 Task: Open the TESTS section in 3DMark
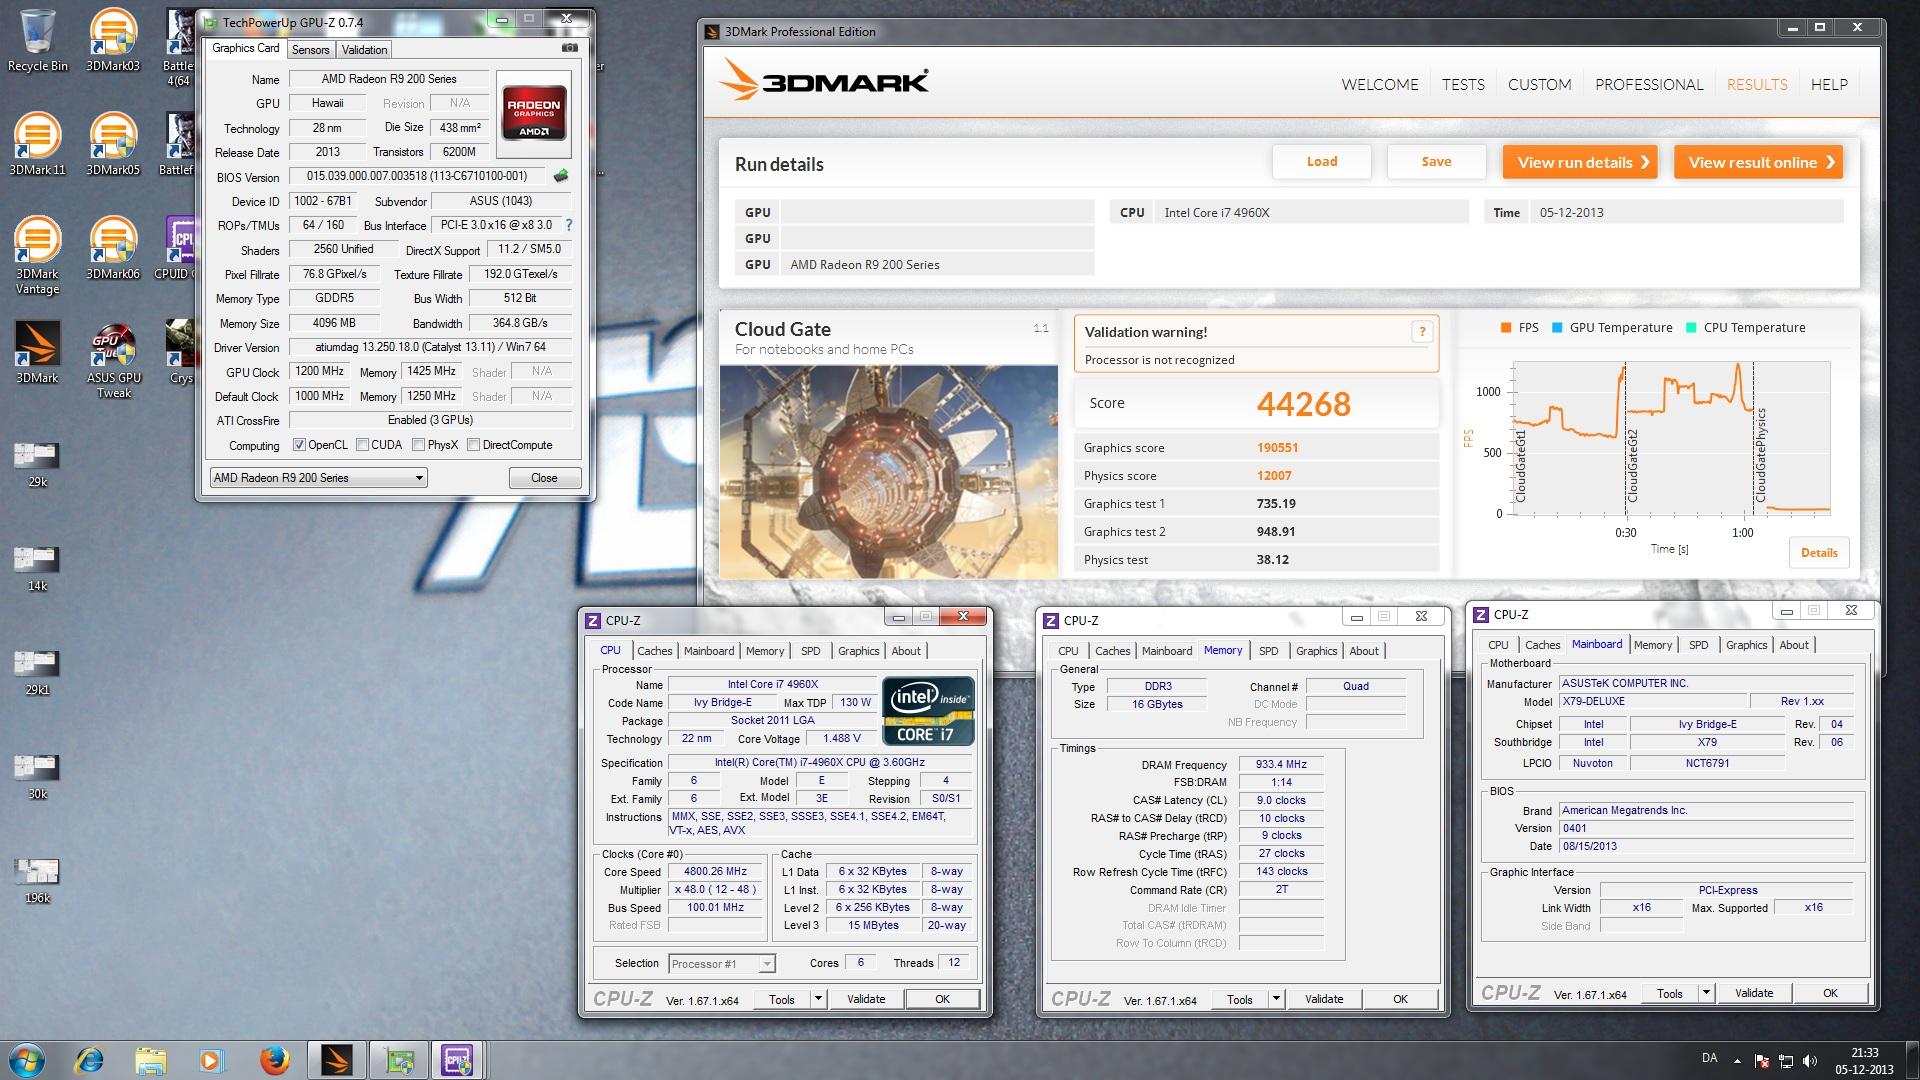(x=1463, y=85)
